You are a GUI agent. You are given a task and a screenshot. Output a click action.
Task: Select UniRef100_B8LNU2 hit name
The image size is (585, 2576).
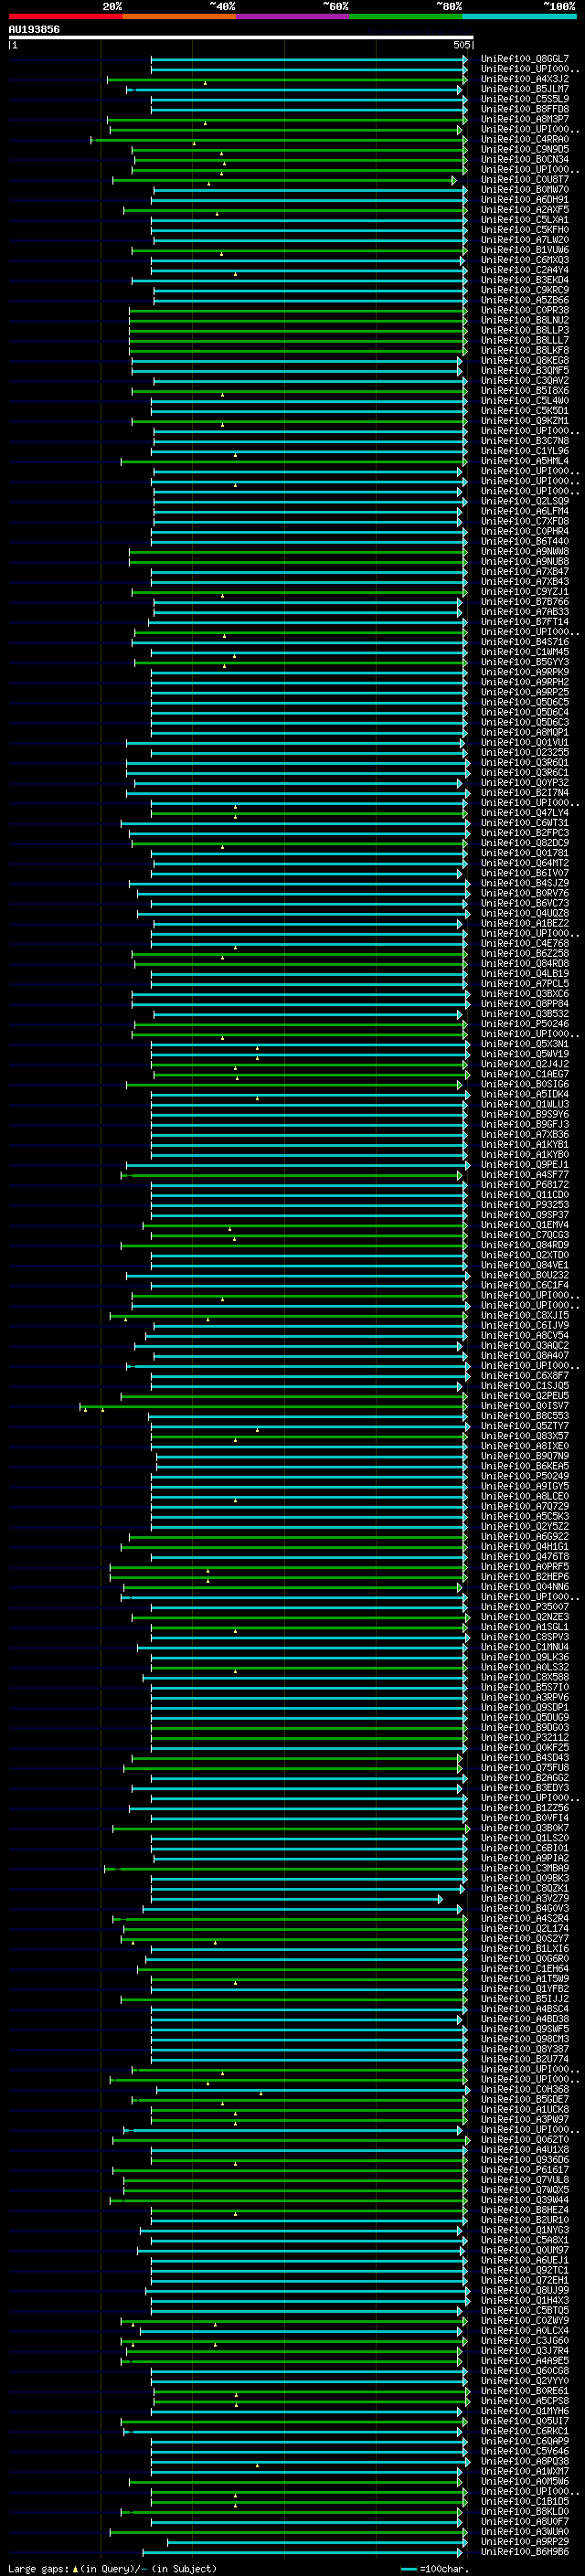524,320
